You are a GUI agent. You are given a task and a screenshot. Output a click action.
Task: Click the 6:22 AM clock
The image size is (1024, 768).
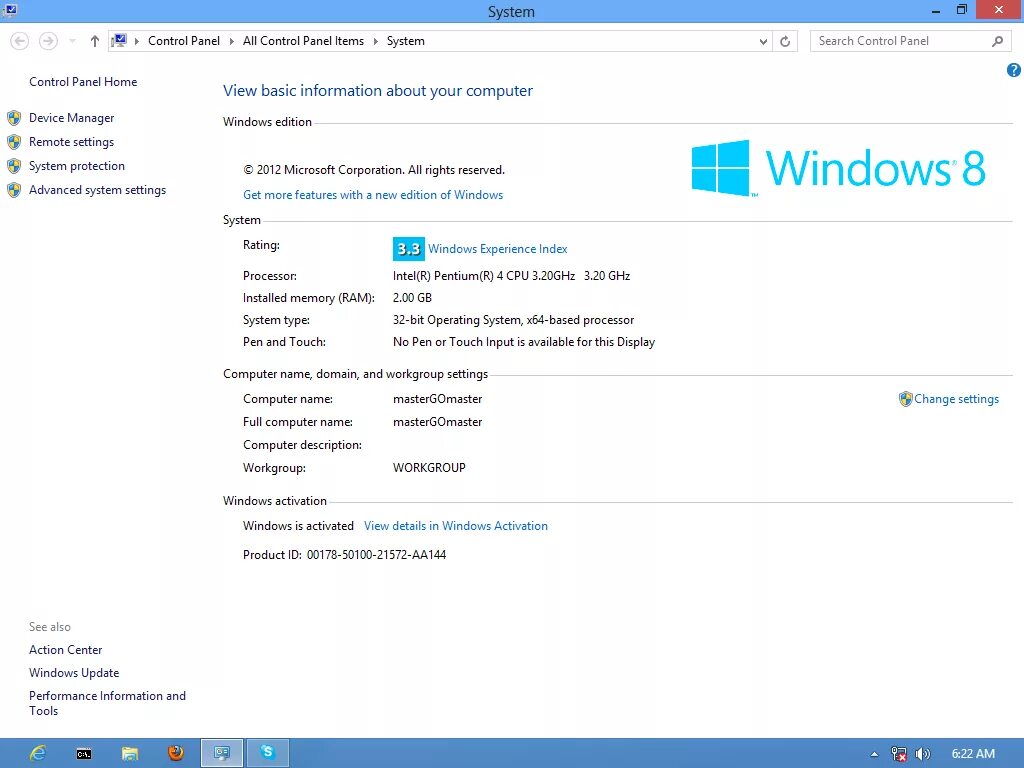point(973,754)
